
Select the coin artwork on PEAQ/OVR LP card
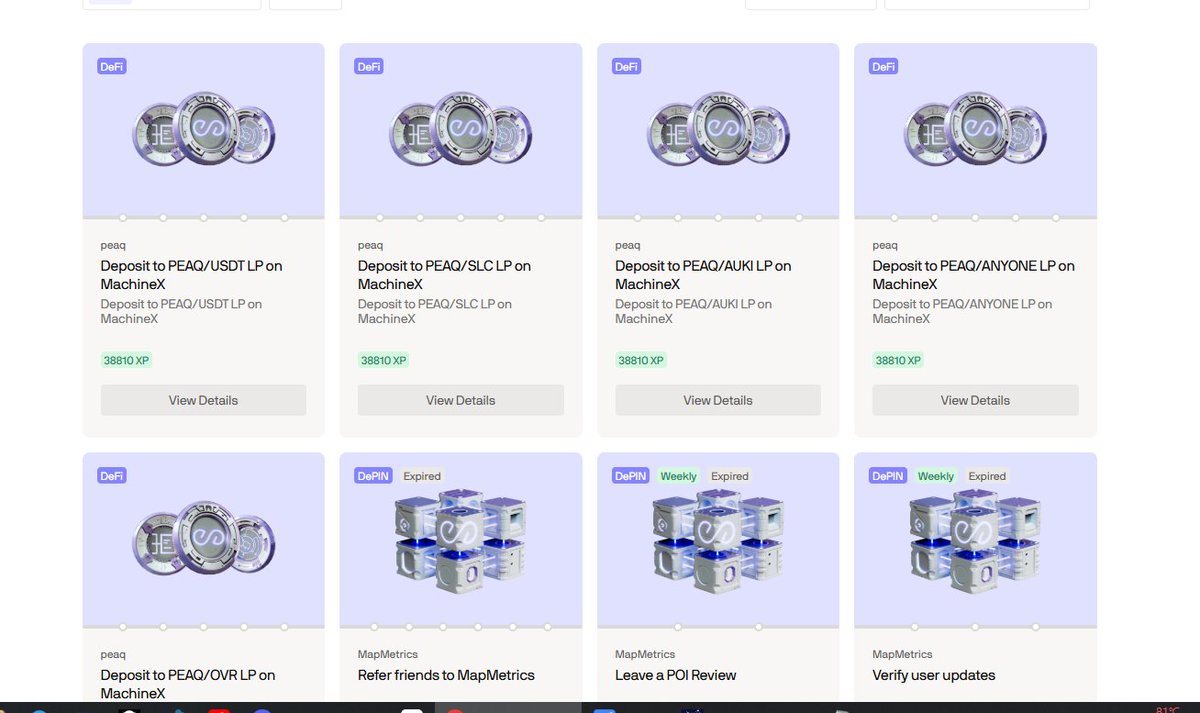tap(204, 541)
